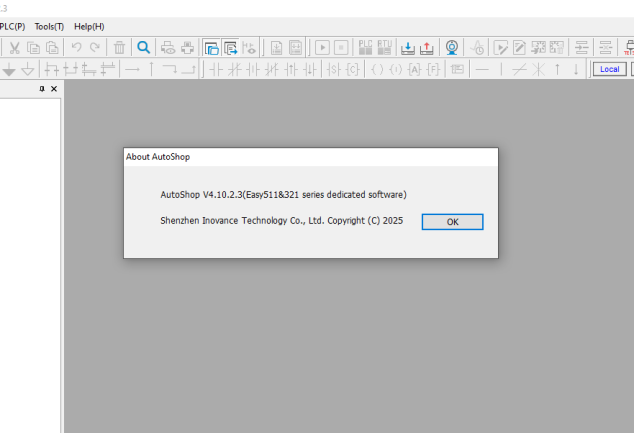Click the right arrow line icon
634x433 pixels.
132,70
